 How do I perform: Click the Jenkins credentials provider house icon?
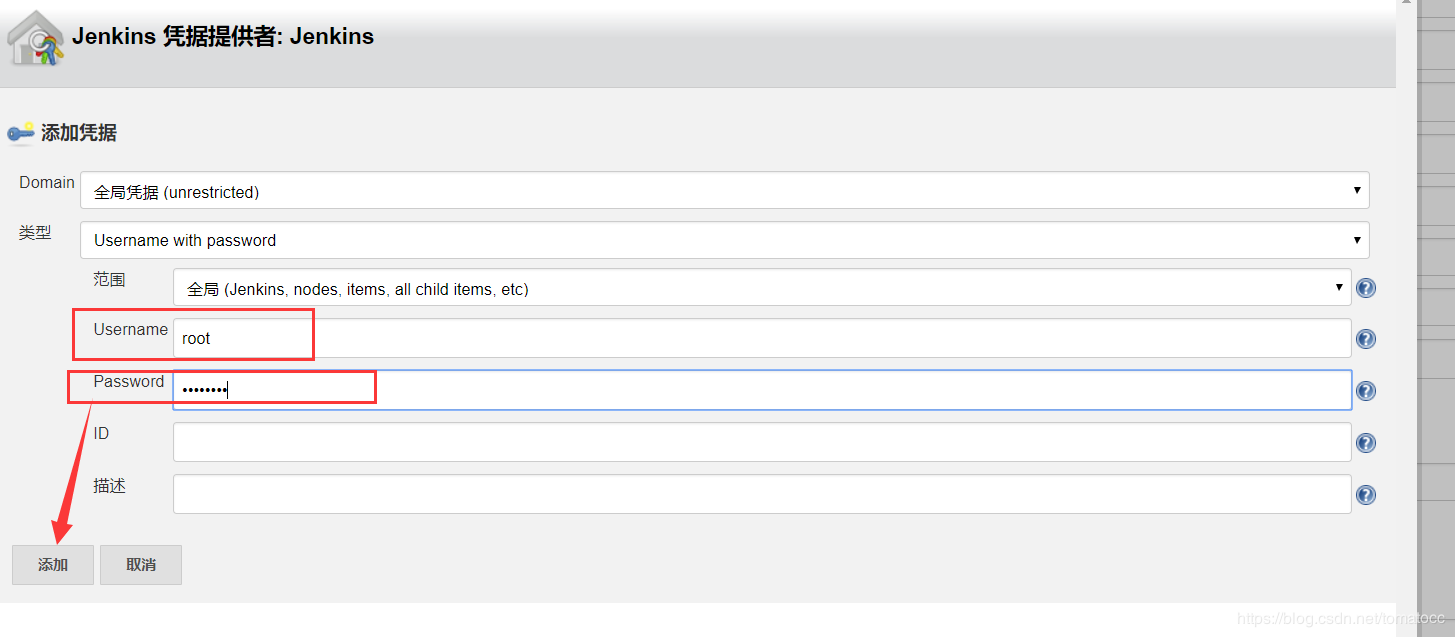[x=35, y=39]
